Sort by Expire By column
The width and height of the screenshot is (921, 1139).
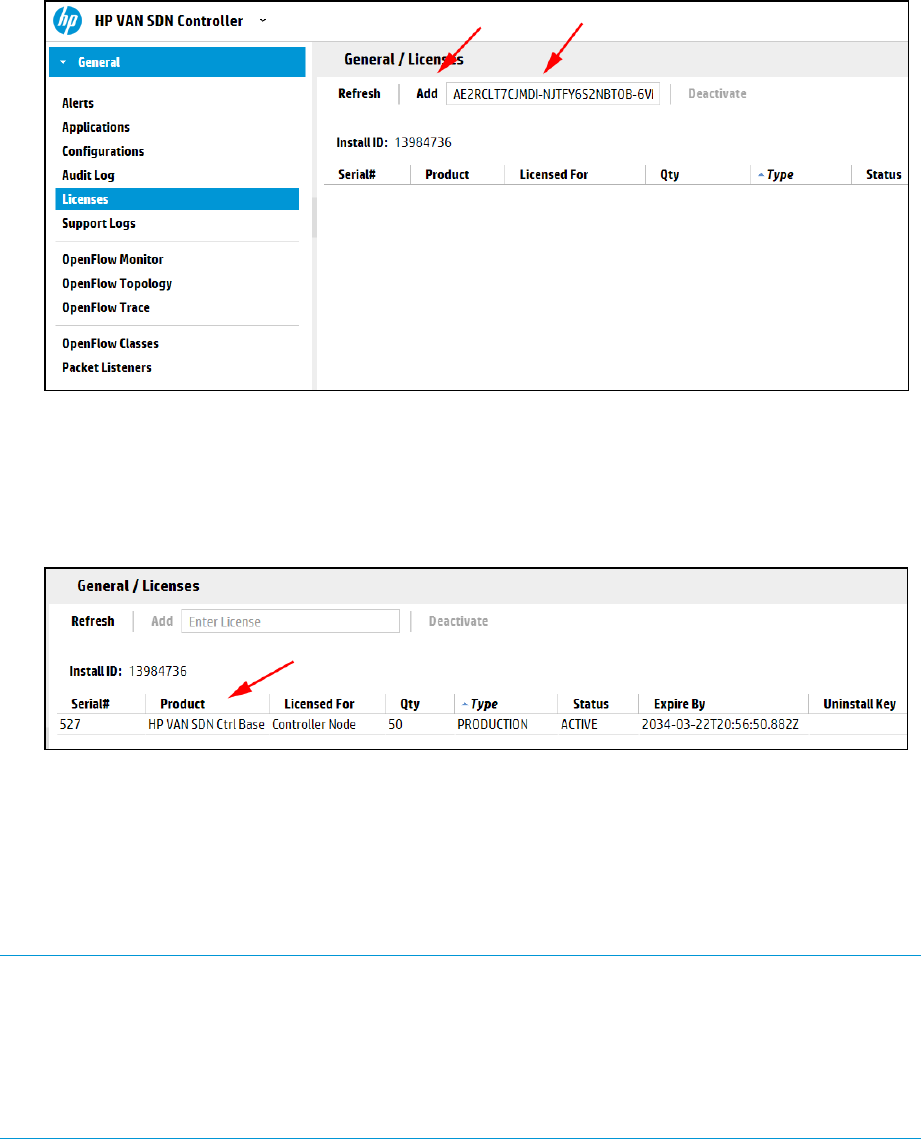click(679, 704)
